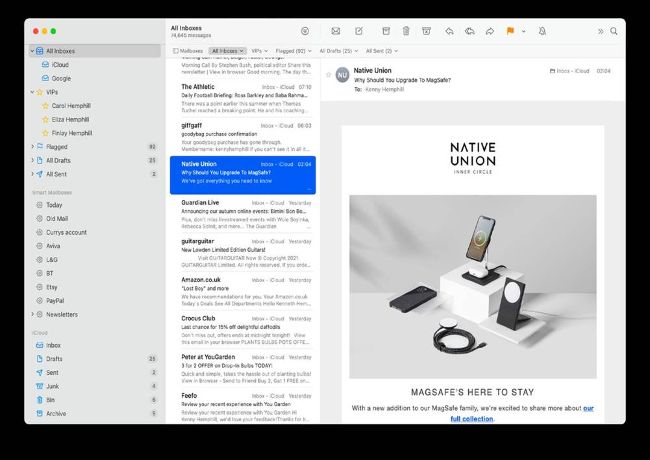Toggle the filter messages button
The width and height of the screenshot is (650, 460).
point(305,31)
